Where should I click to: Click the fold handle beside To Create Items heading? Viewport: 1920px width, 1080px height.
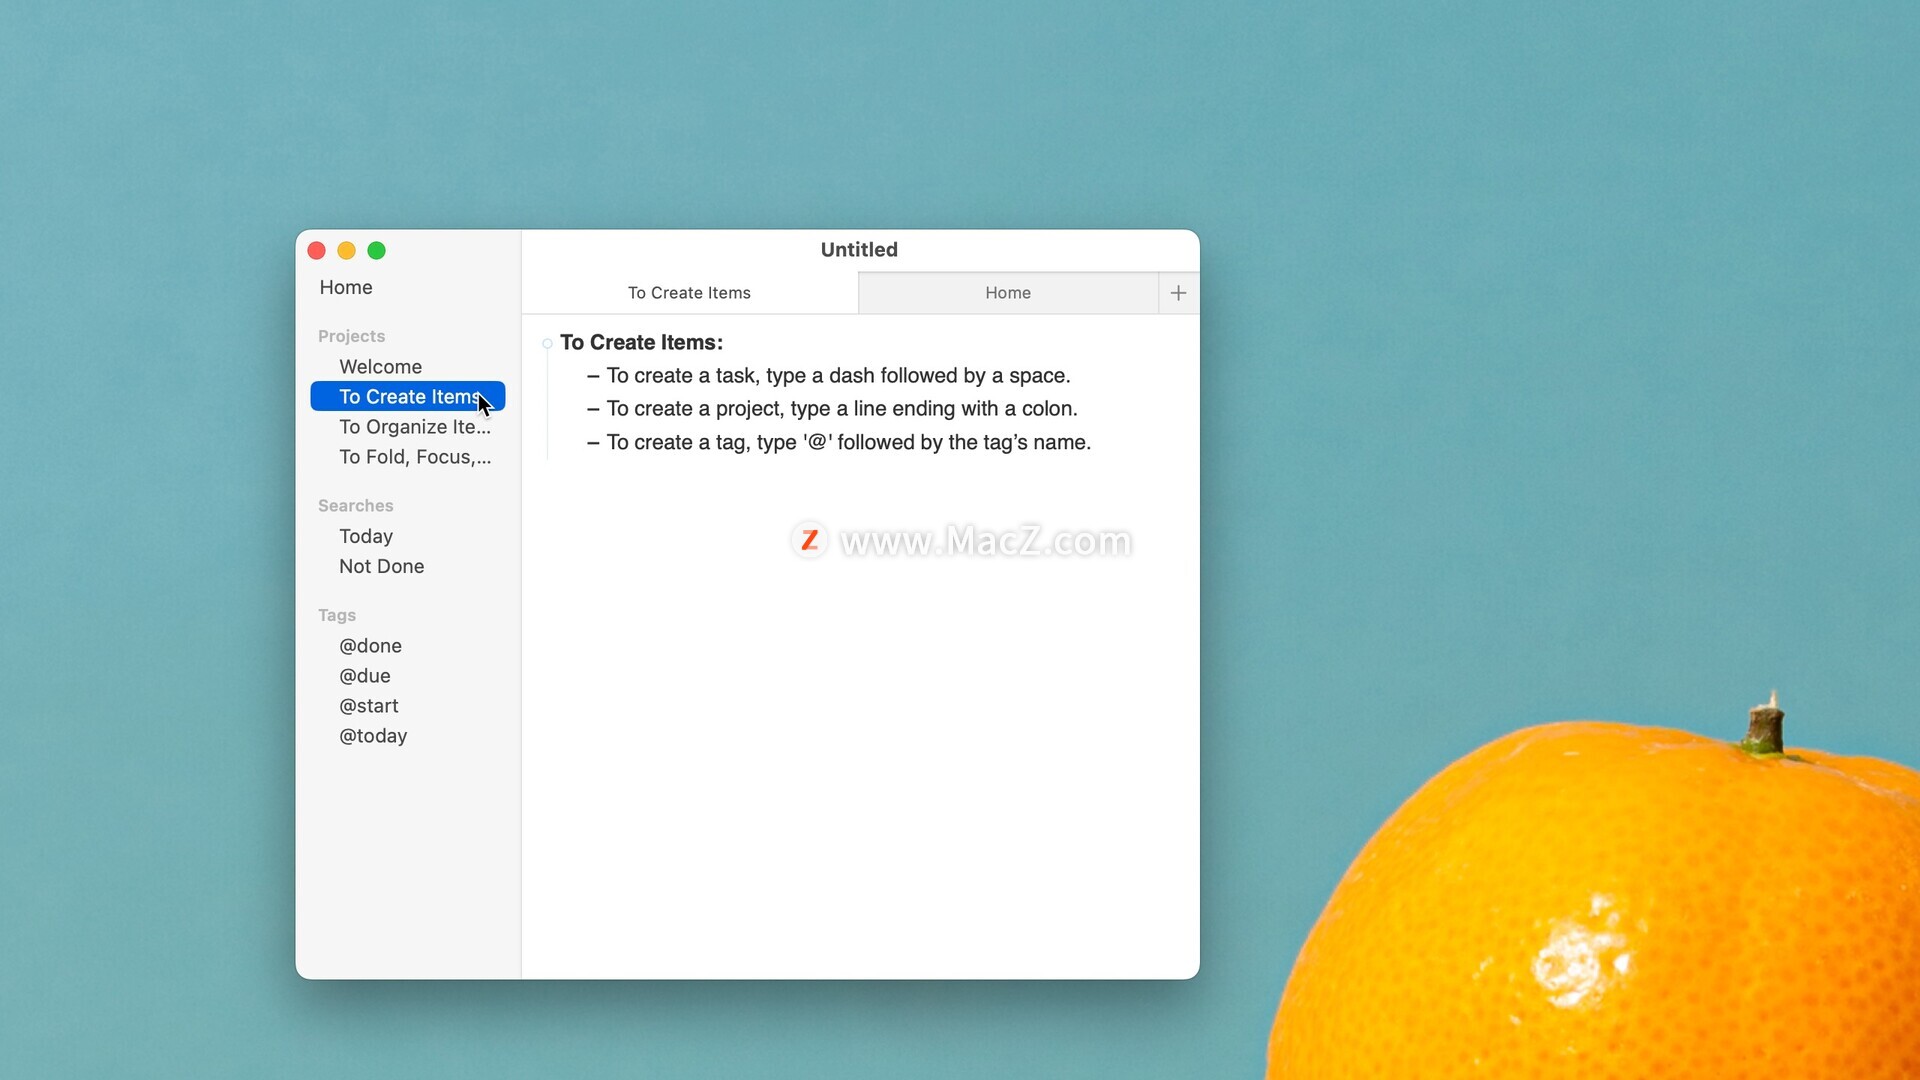click(547, 344)
